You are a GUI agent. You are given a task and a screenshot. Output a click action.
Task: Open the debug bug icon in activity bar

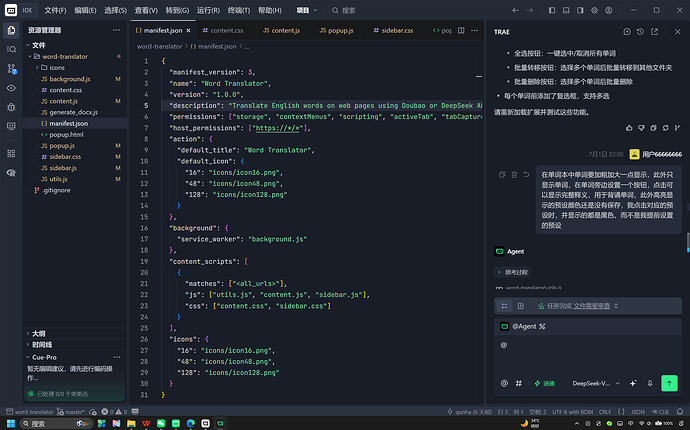pyautogui.click(x=11, y=107)
